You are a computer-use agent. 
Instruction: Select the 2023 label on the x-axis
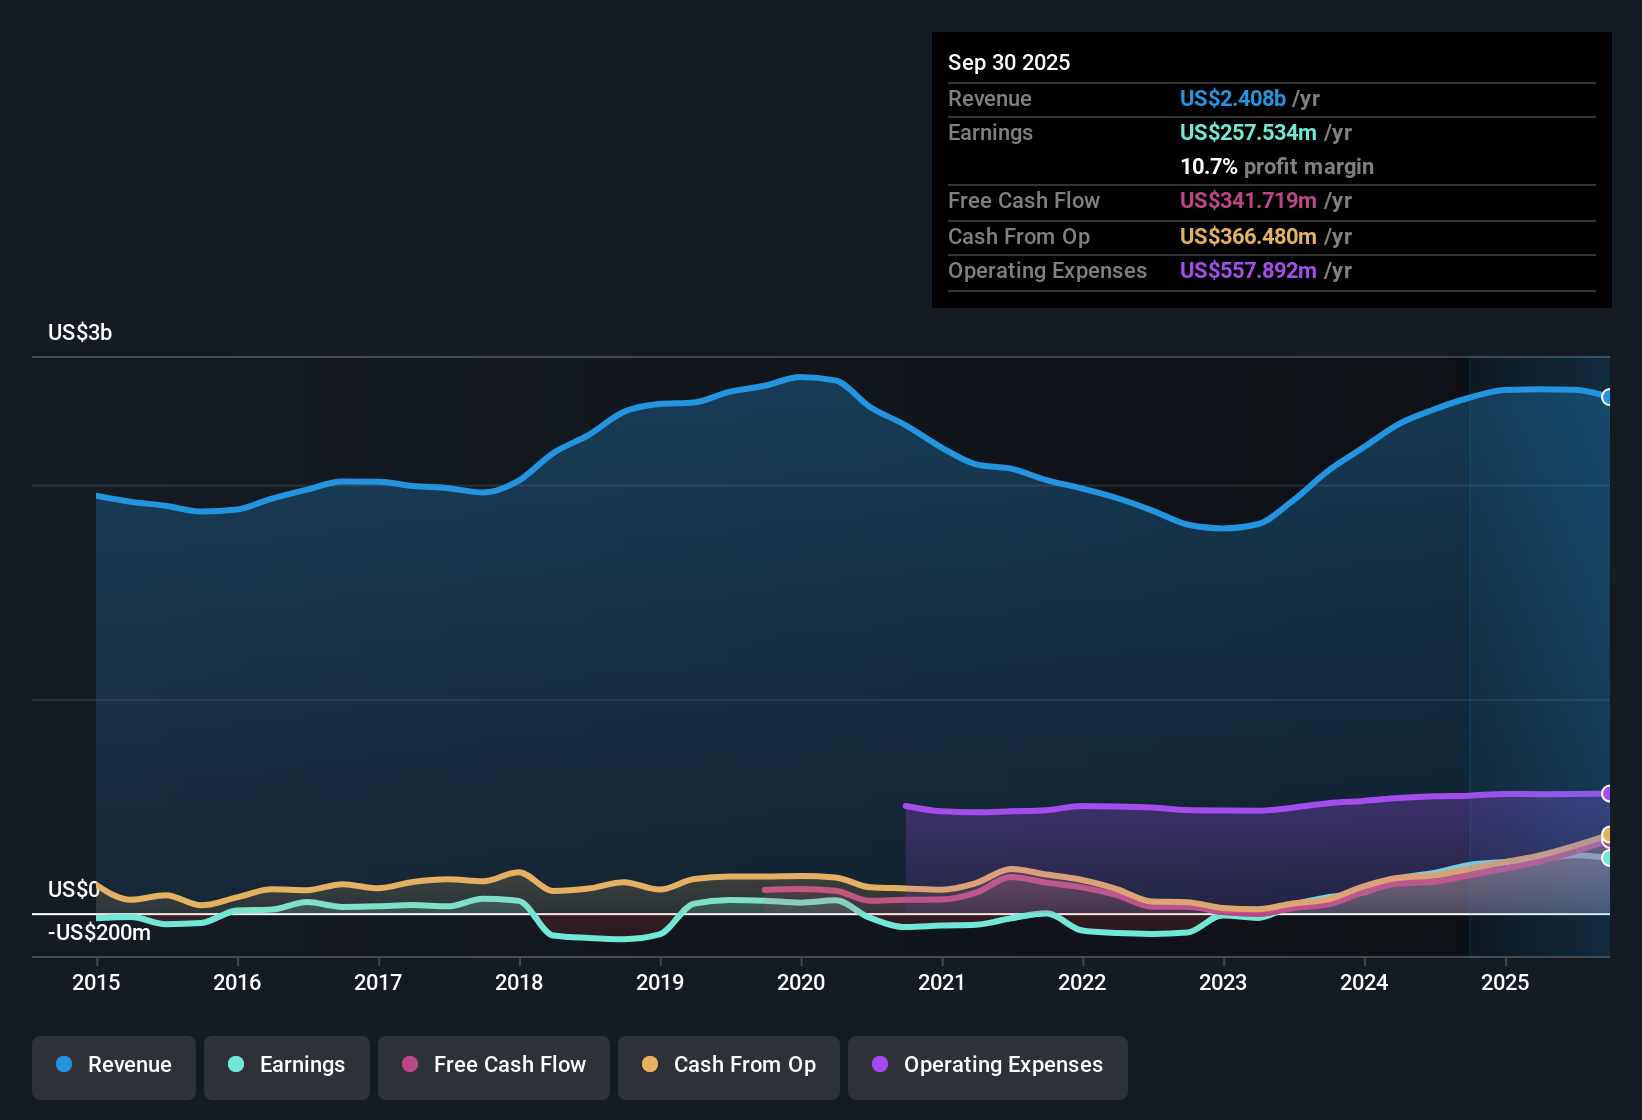1224,983
